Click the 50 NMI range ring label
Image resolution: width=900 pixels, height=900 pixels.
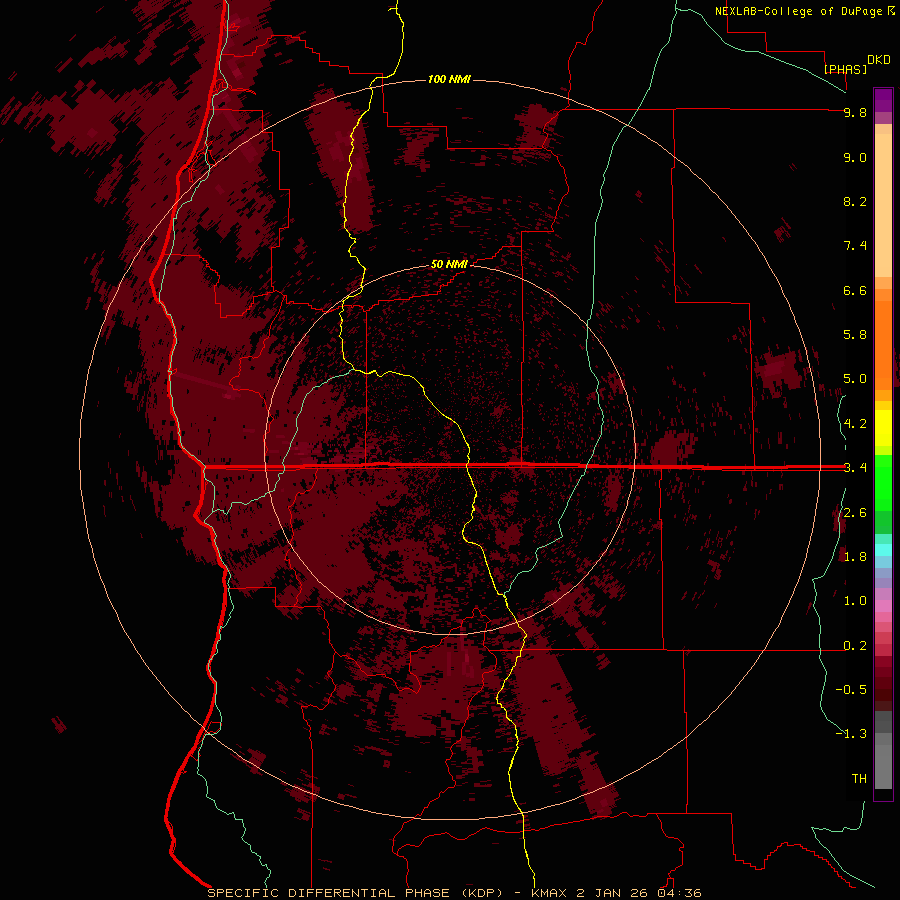pos(449,264)
